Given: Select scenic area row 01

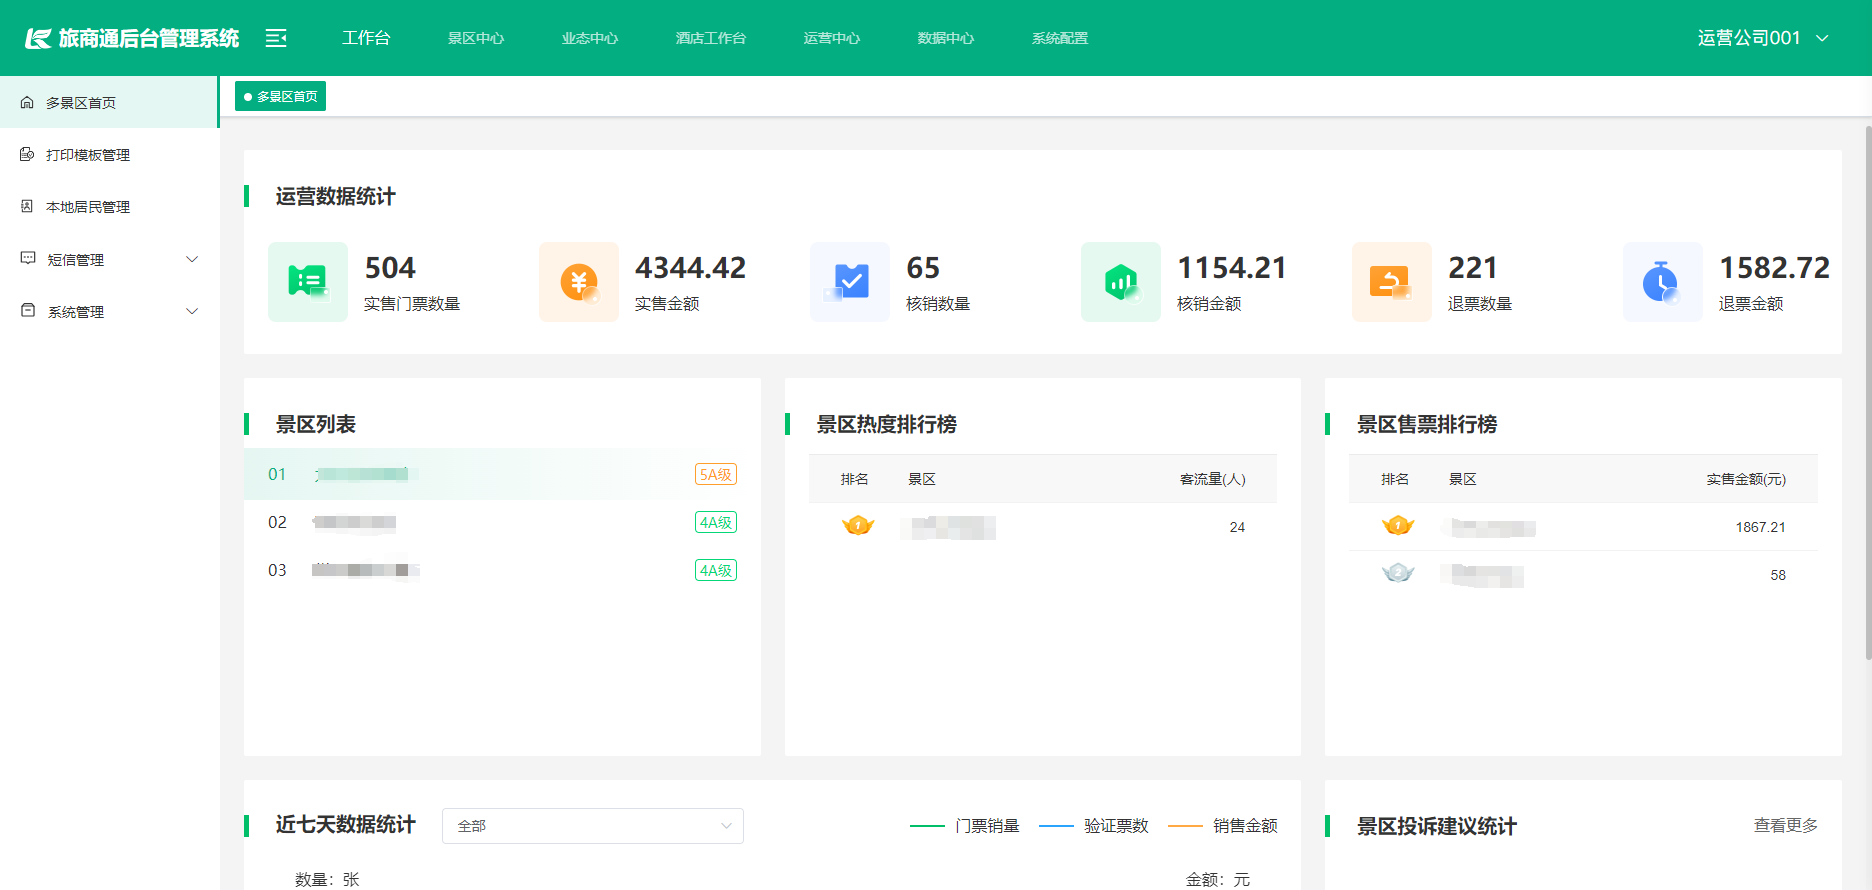Looking at the screenshot, I should (x=502, y=474).
